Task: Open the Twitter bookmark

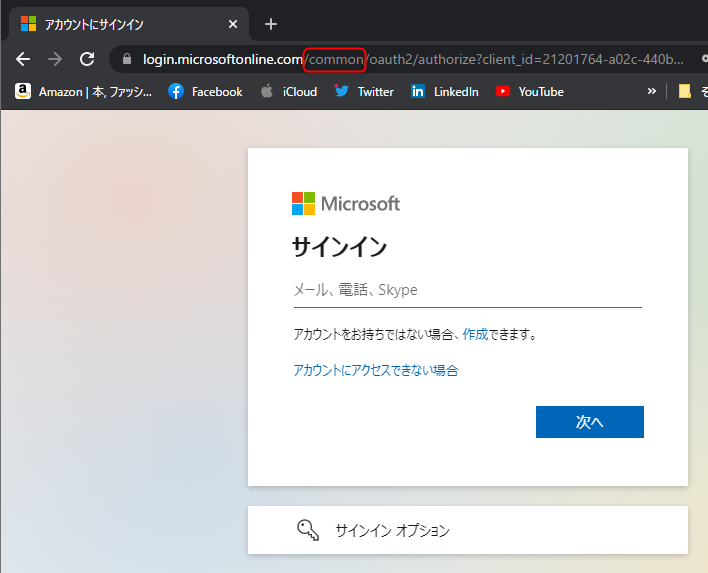Action: click(x=364, y=92)
